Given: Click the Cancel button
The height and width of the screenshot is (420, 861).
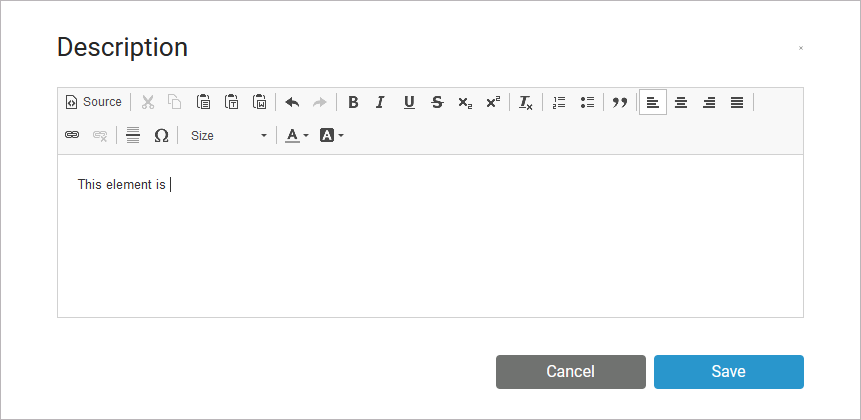Looking at the screenshot, I should pos(570,372).
